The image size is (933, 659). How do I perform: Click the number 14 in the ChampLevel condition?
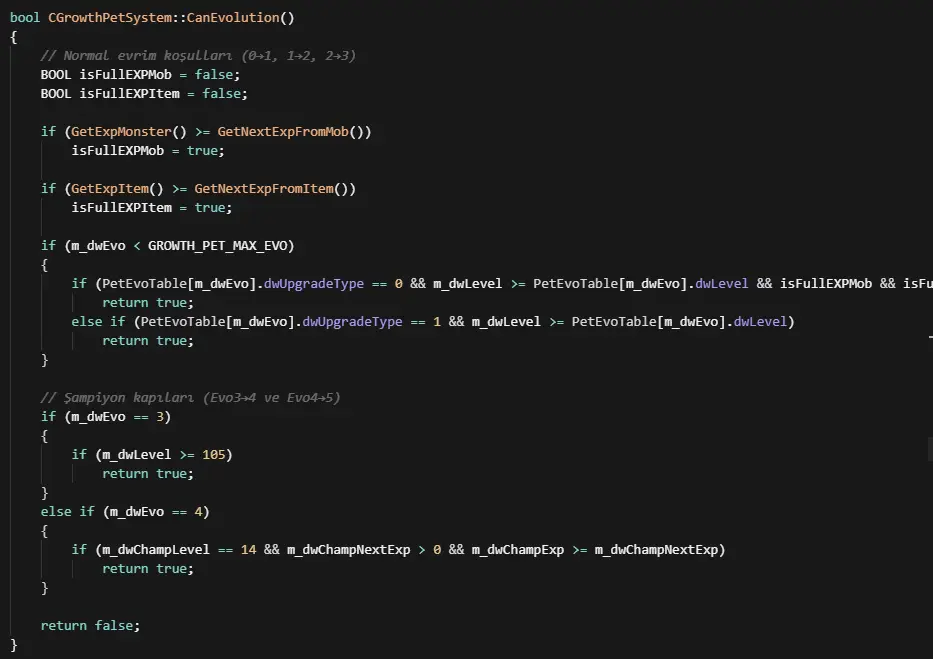tap(248, 550)
